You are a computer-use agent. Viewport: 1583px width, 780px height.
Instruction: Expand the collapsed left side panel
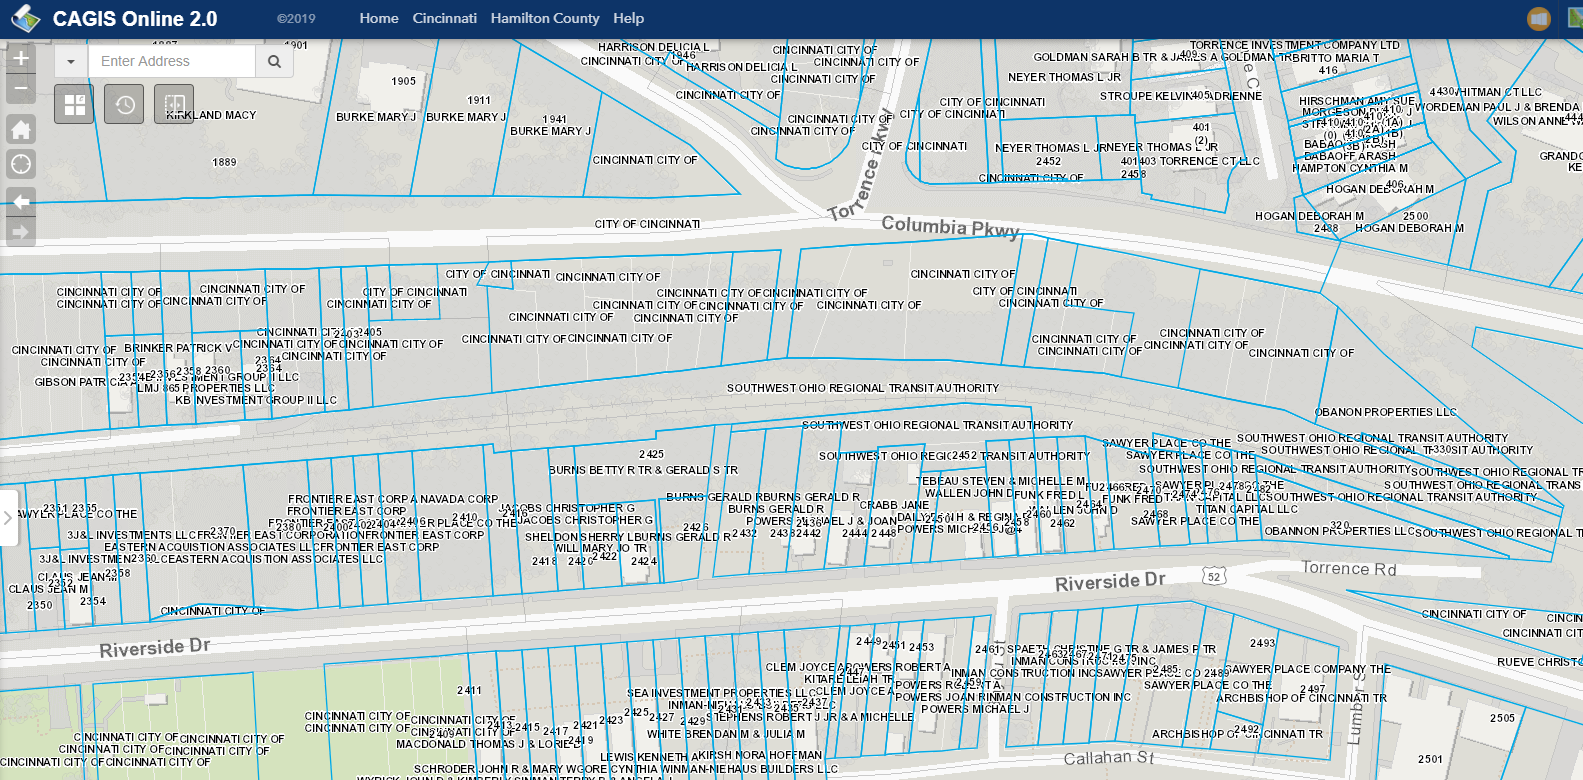click(8, 517)
